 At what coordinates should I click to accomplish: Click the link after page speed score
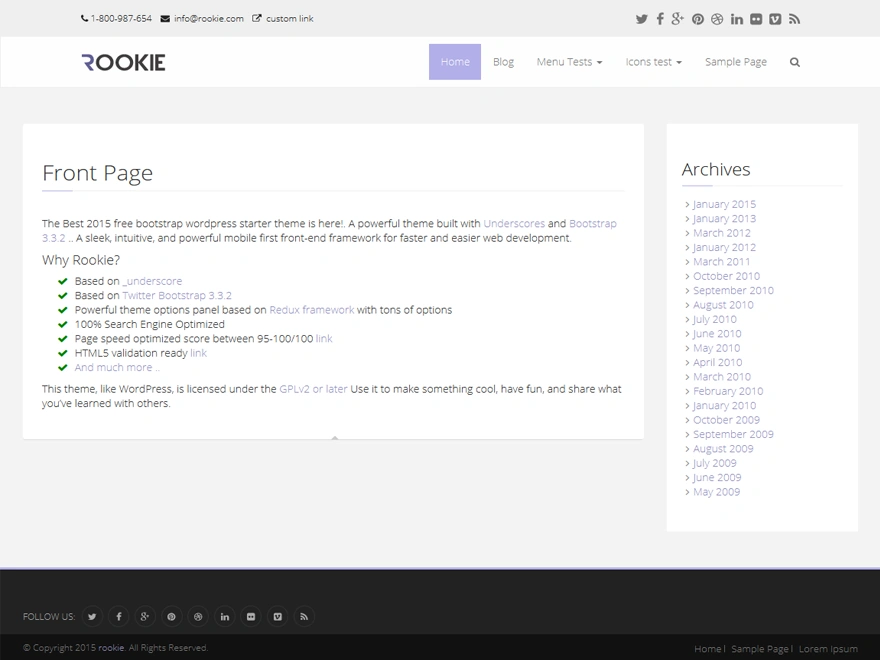[324, 339]
